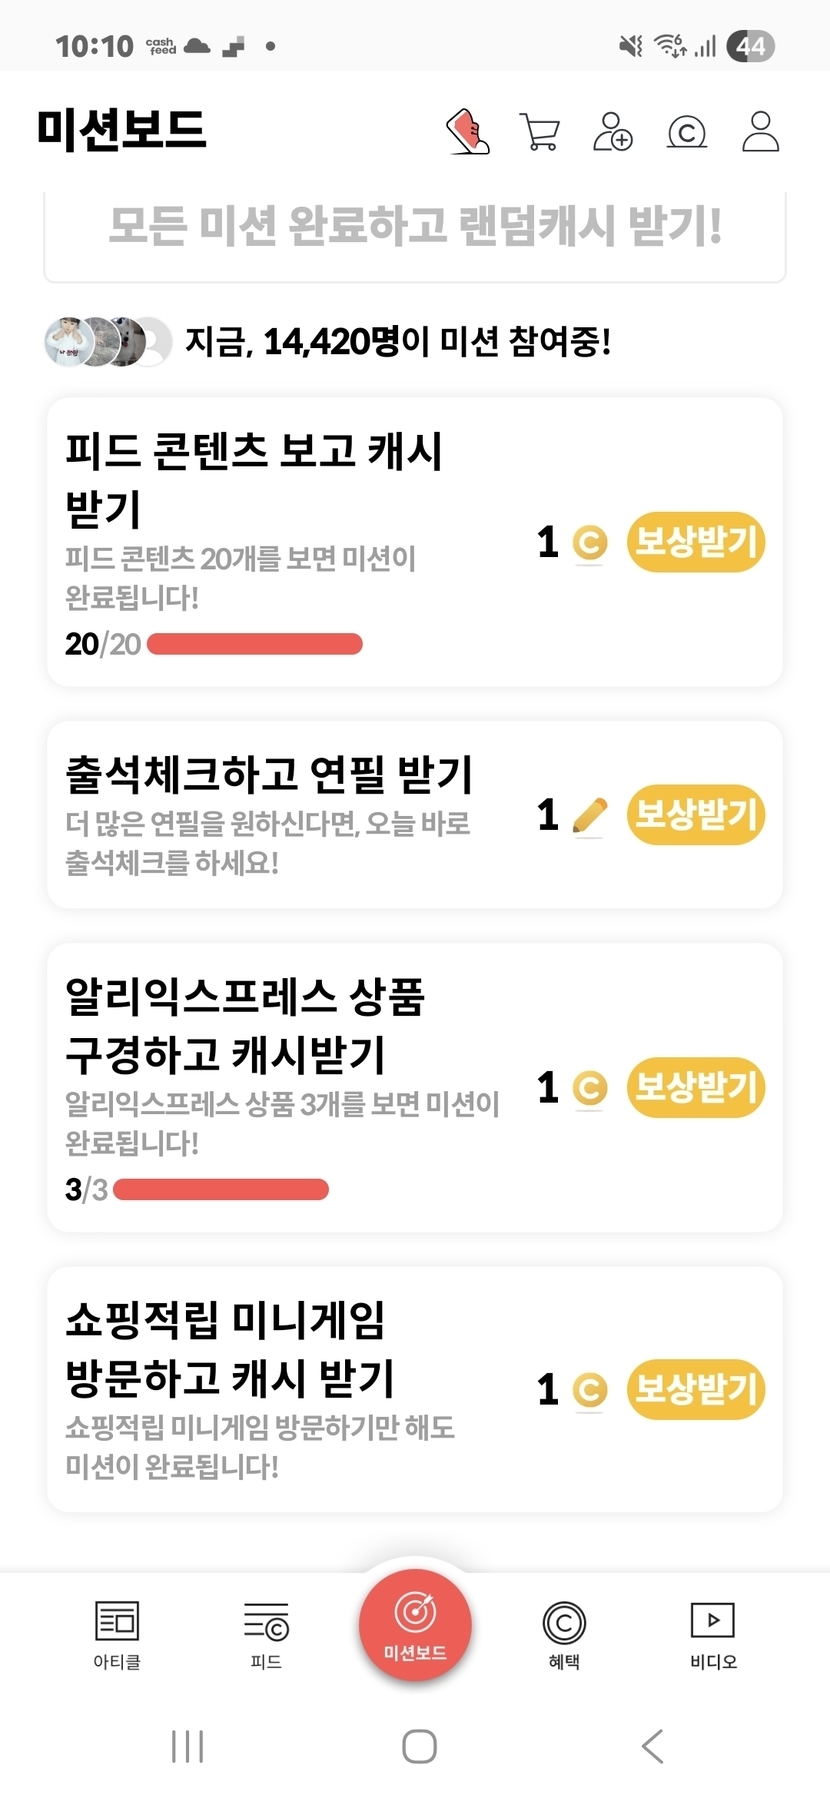Go to the 아티클 tab

pyautogui.click(x=117, y=1634)
